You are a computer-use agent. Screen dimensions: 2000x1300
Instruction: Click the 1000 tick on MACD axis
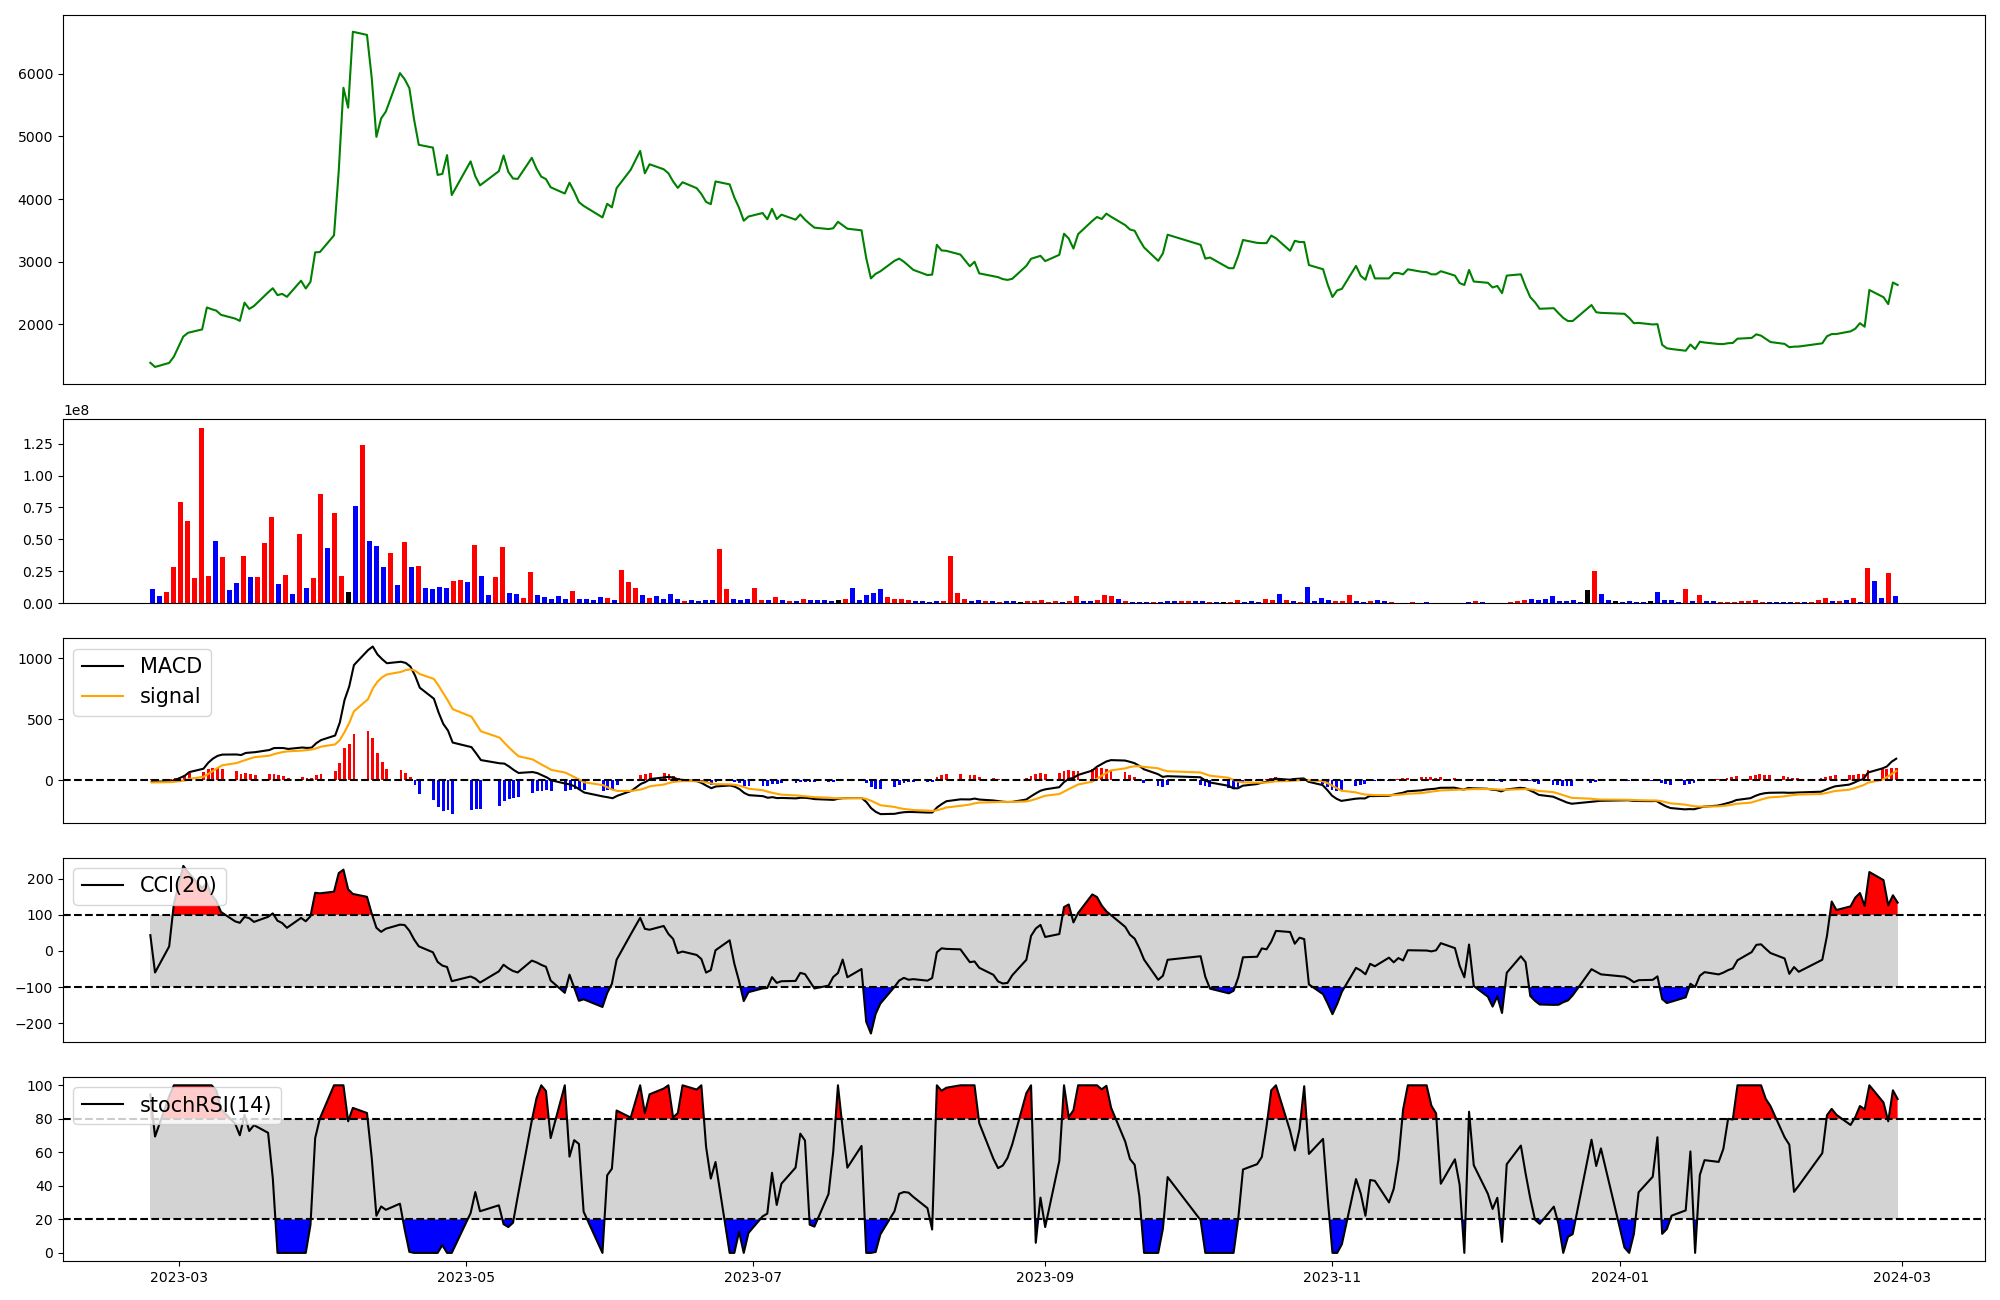[x=36, y=659]
